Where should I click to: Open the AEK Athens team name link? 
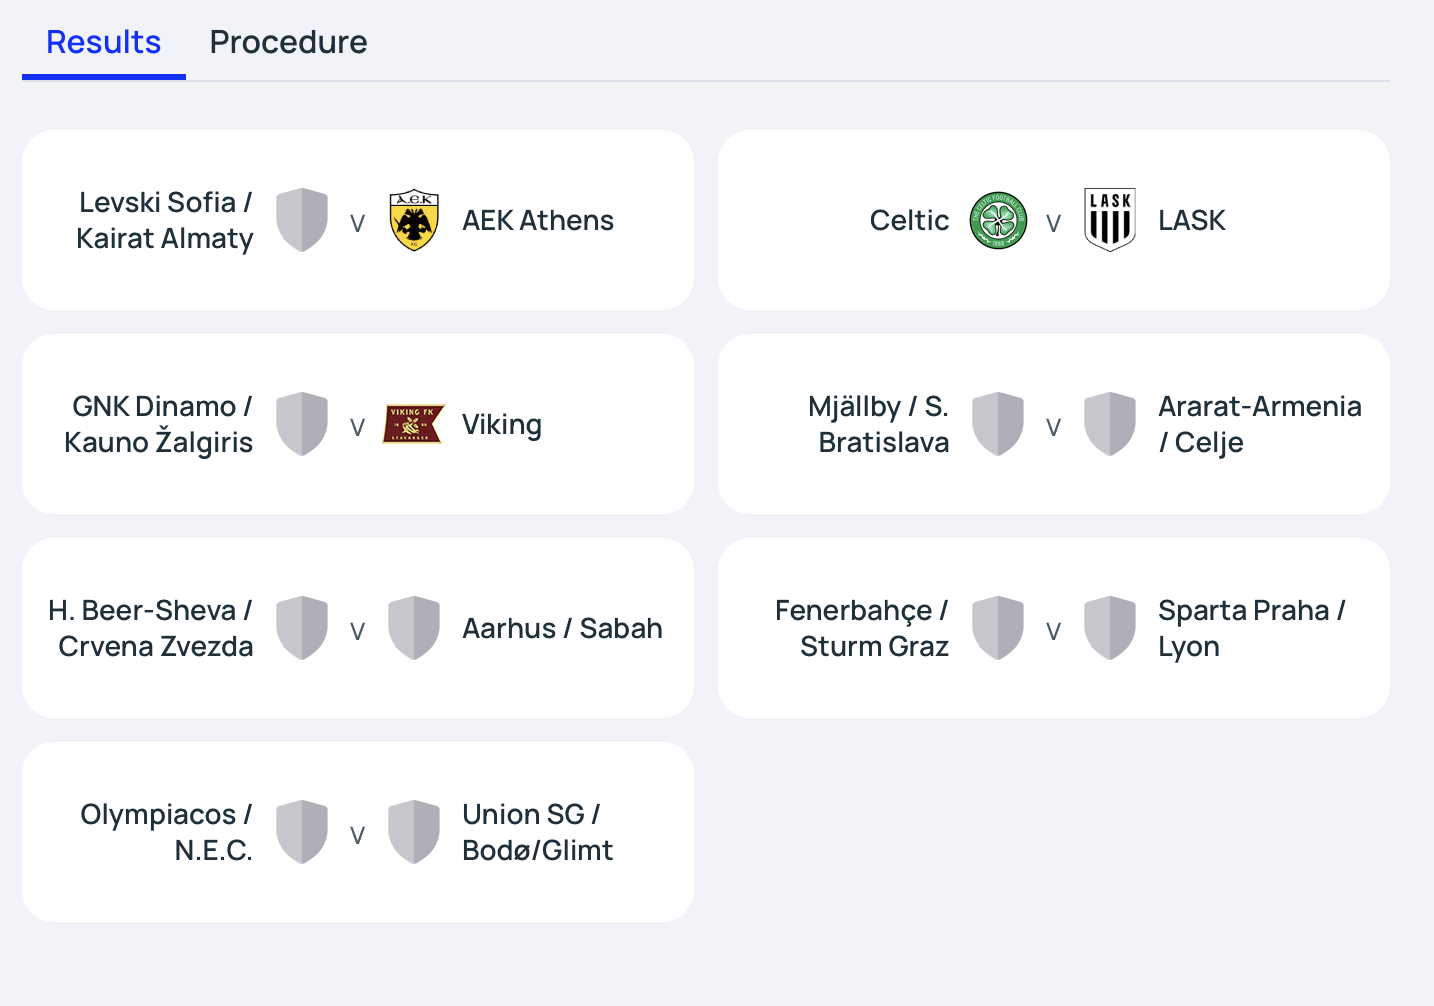pos(538,220)
